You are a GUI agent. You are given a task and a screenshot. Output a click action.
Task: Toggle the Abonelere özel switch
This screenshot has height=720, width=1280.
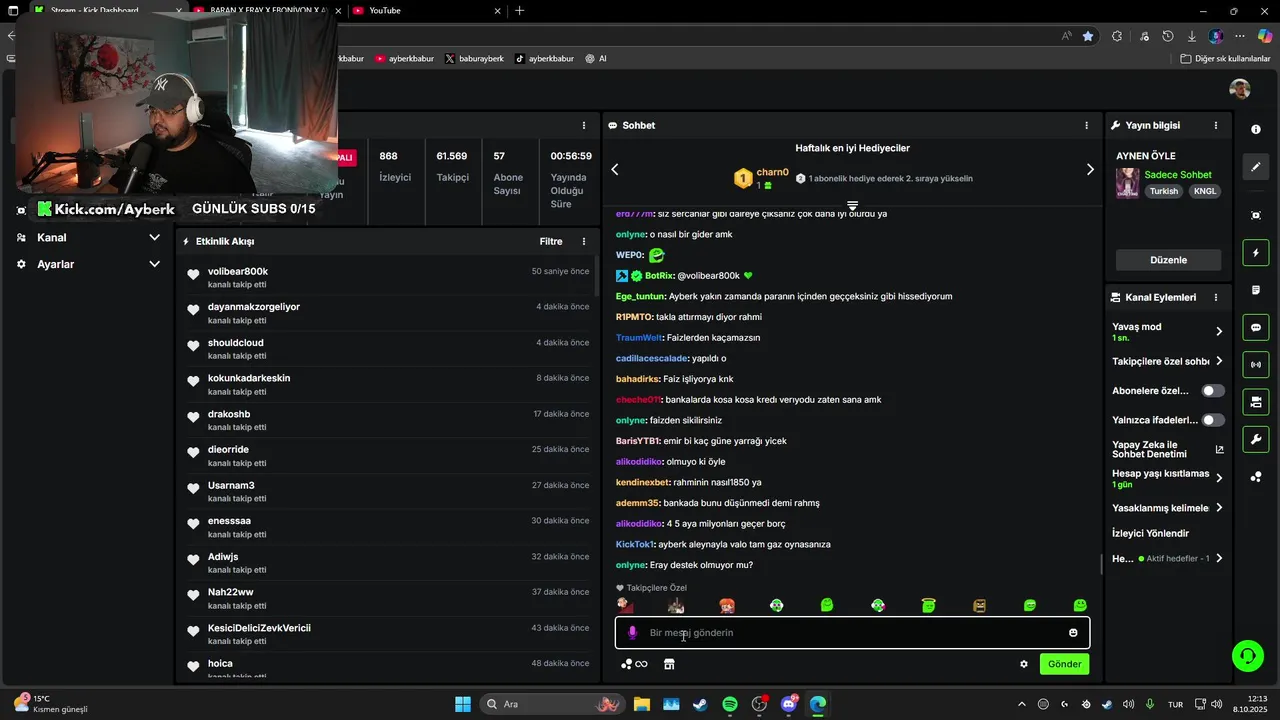[x=1213, y=391]
